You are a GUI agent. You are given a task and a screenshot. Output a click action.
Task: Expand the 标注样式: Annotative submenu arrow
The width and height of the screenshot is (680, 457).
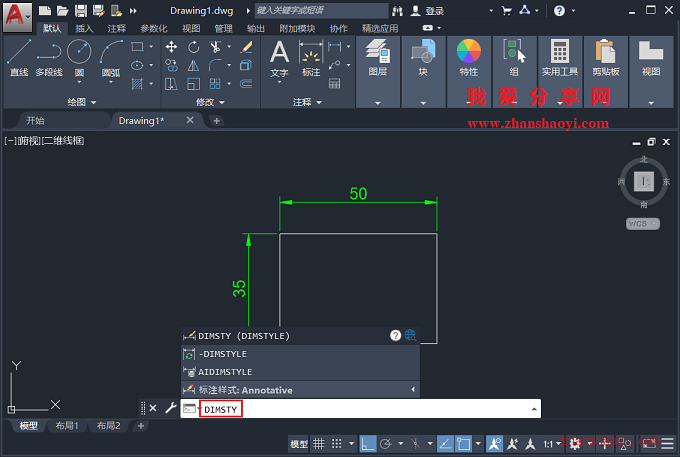(x=413, y=390)
